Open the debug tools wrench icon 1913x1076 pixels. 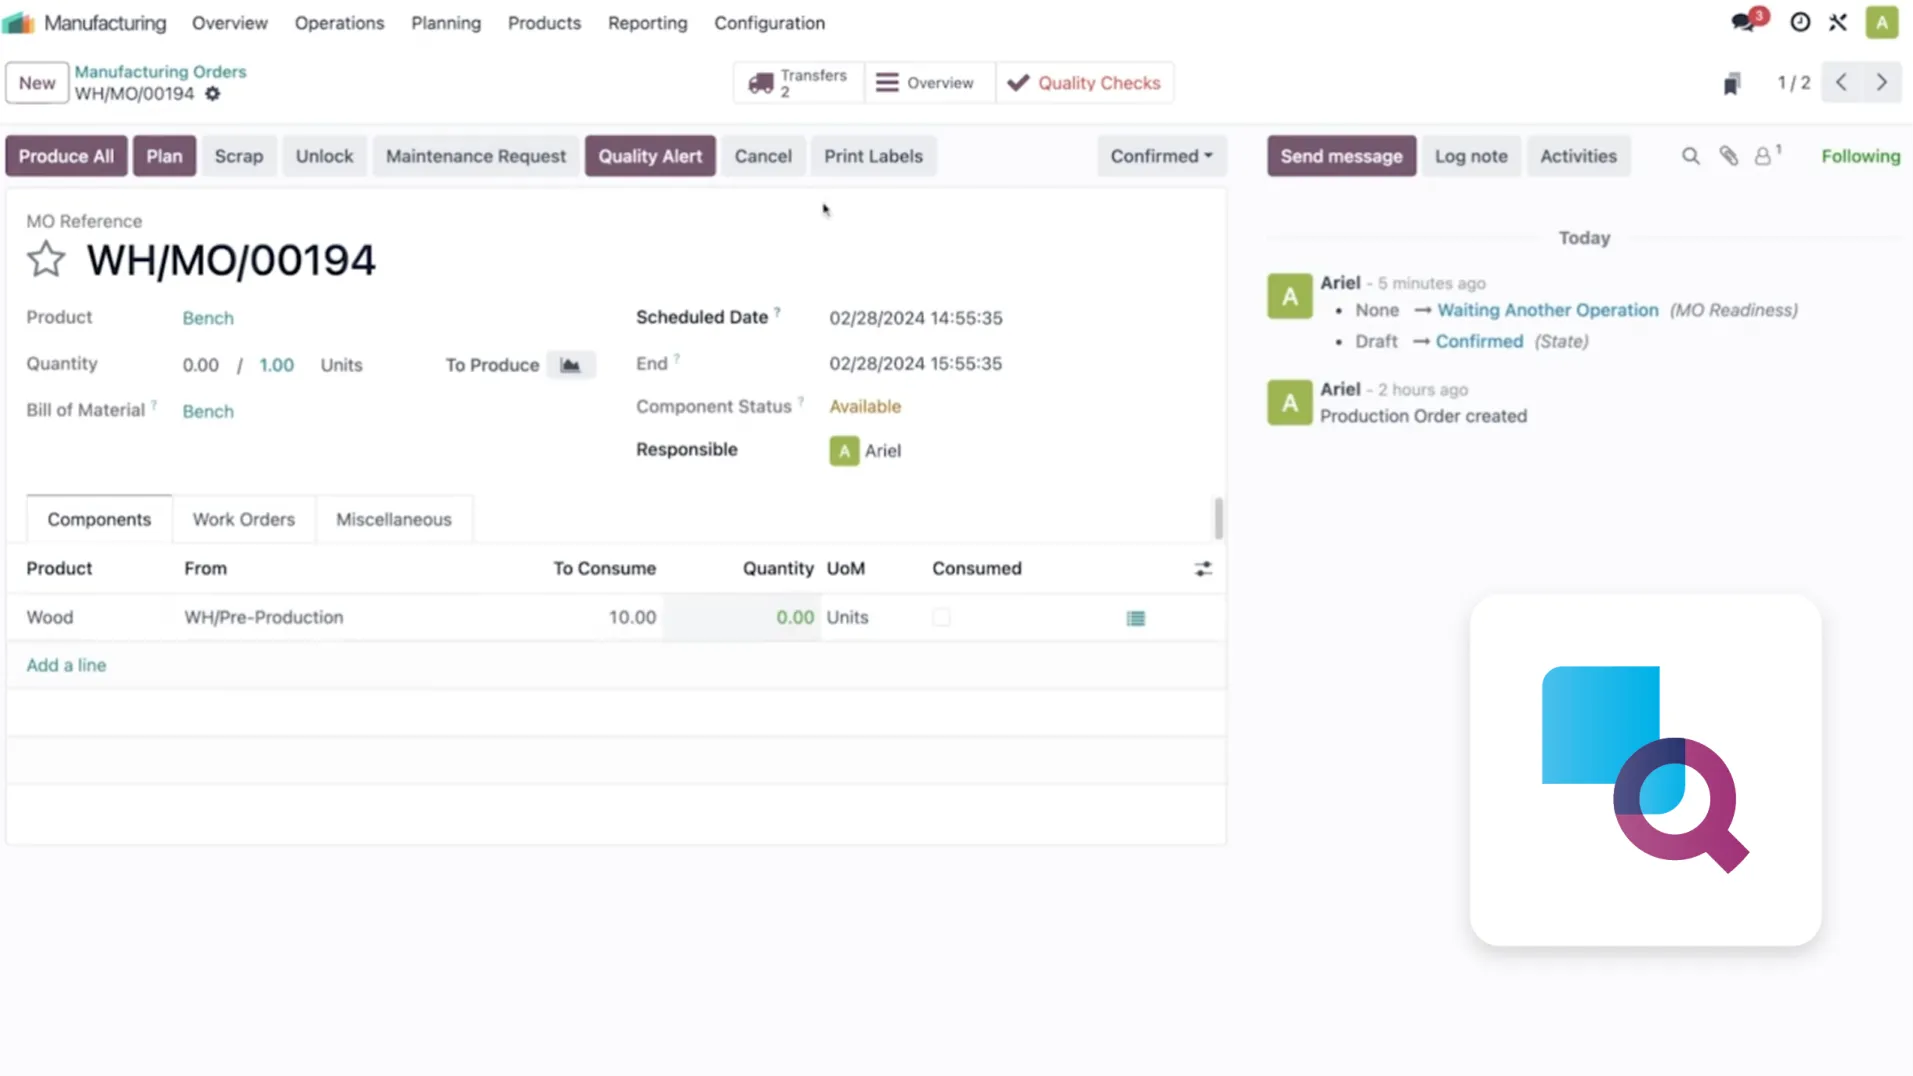point(1838,22)
